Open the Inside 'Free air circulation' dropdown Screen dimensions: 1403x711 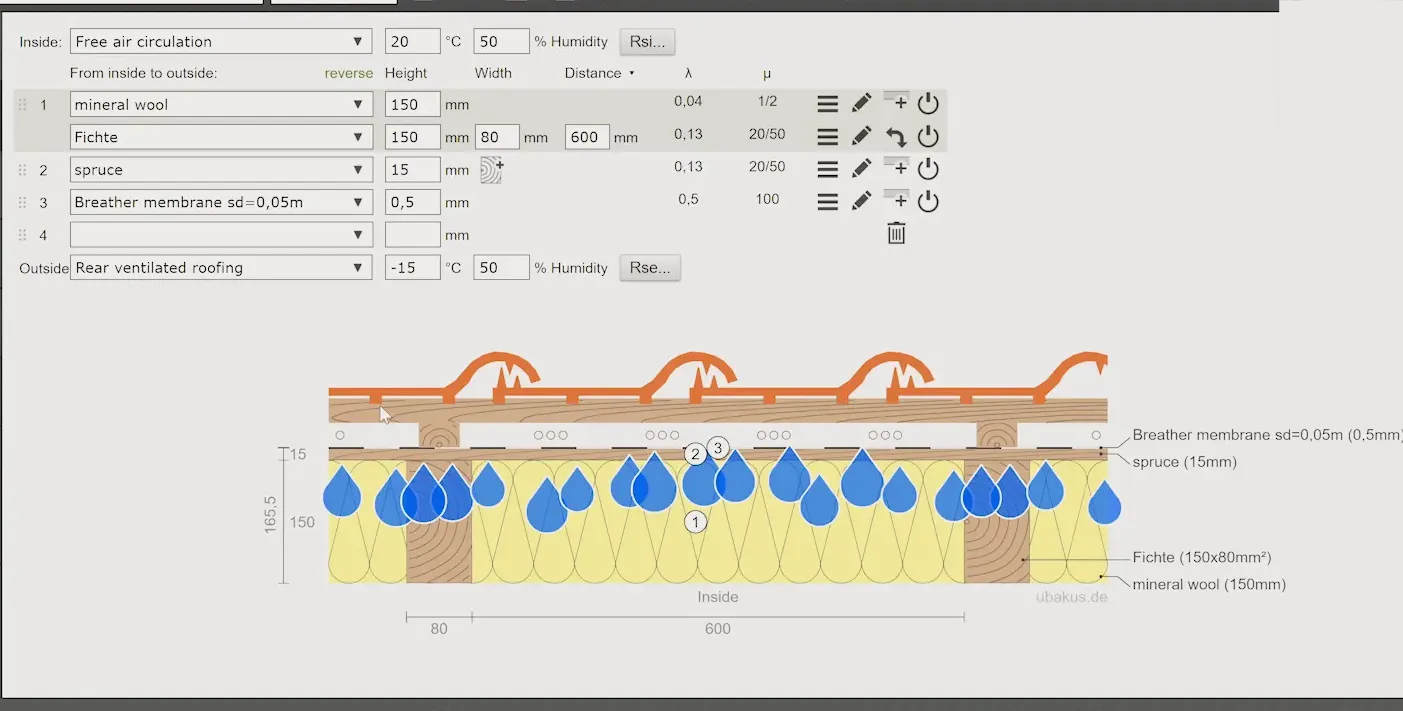[x=221, y=42]
